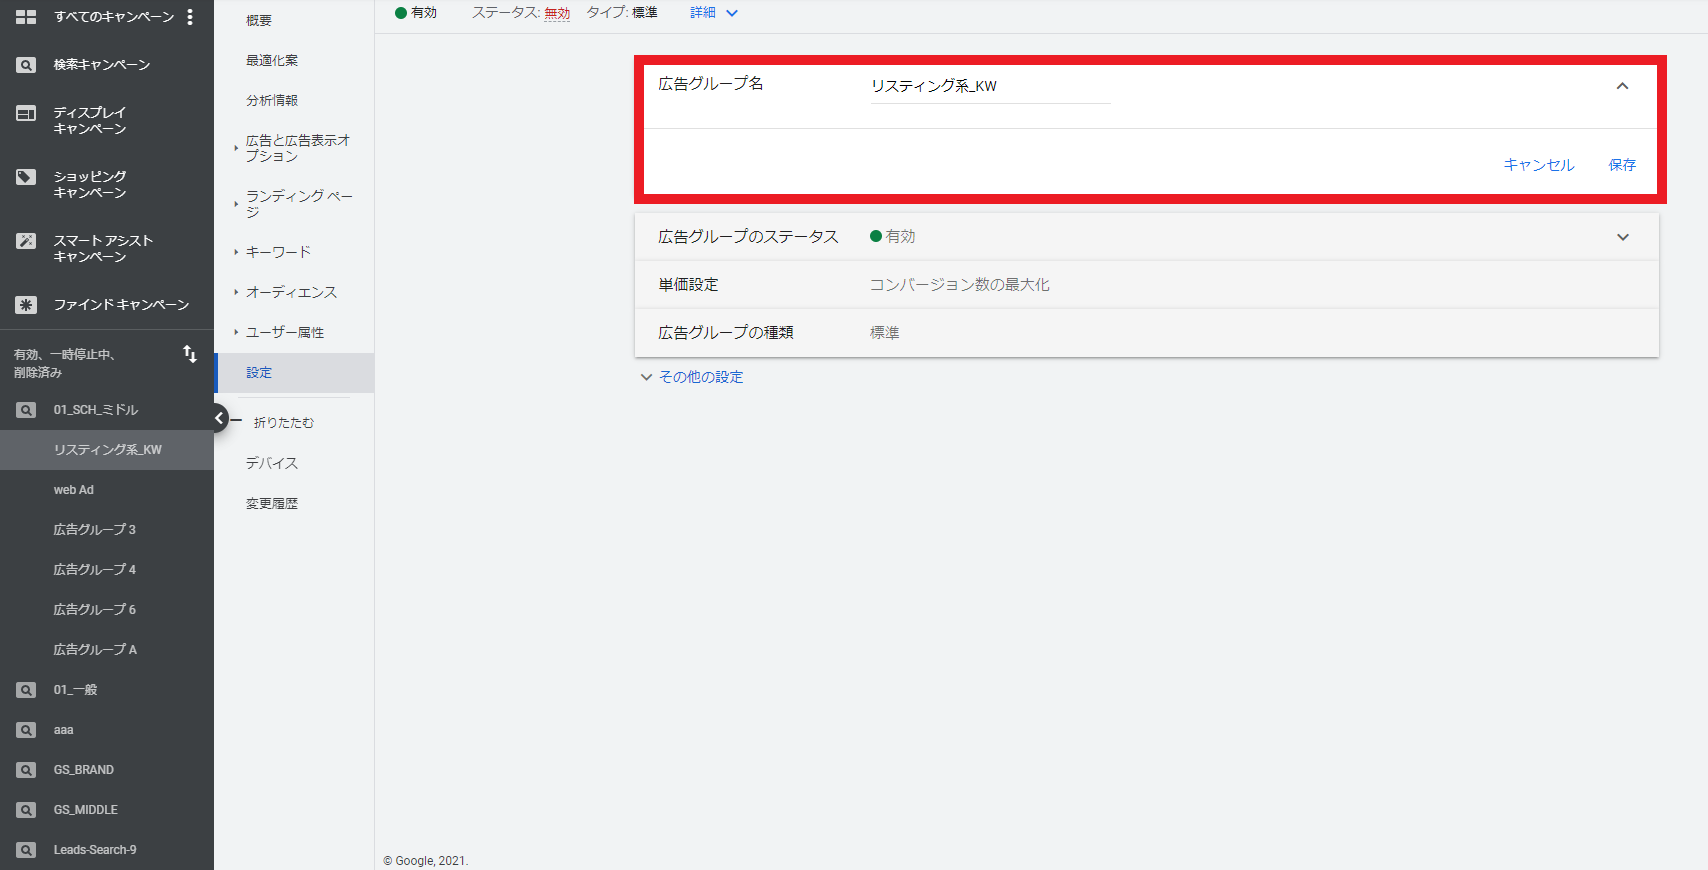Click the search icon for GS_BRAND
The height and width of the screenshot is (870, 1708).
[x=26, y=770]
